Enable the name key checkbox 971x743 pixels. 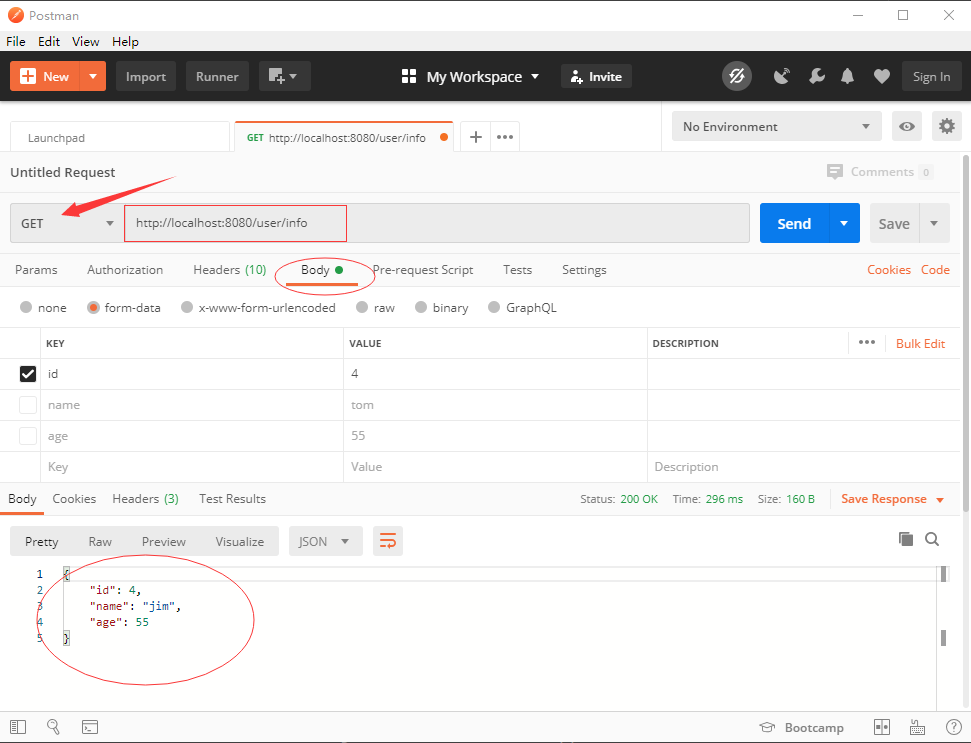pyautogui.click(x=28, y=405)
